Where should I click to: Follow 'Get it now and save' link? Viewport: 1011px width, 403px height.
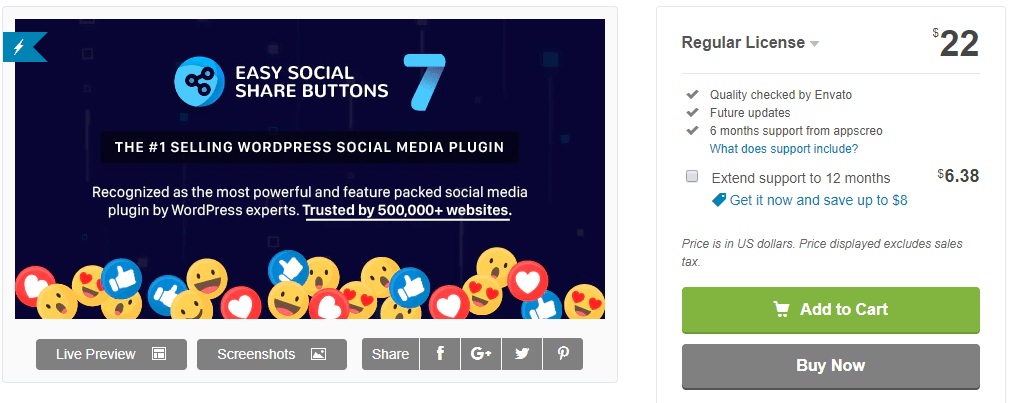(x=818, y=200)
